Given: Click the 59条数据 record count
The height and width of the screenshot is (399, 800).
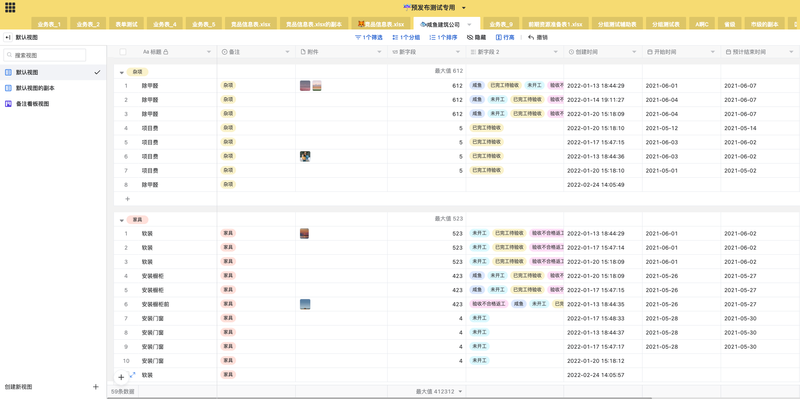Looking at the screenshot, I should pos(122,391).
